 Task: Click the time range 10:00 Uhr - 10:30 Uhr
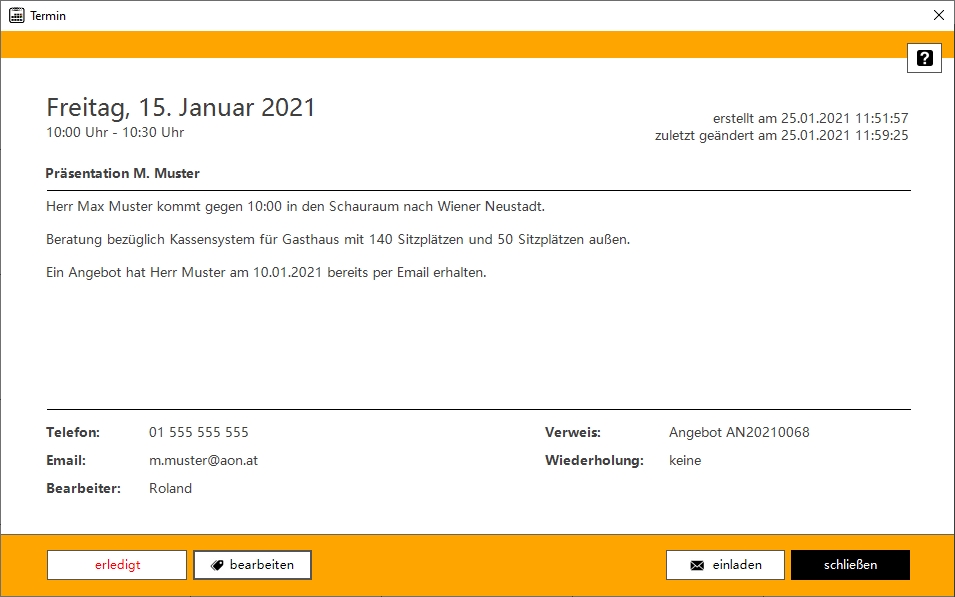pyautogui.click(x=115, y=132)
